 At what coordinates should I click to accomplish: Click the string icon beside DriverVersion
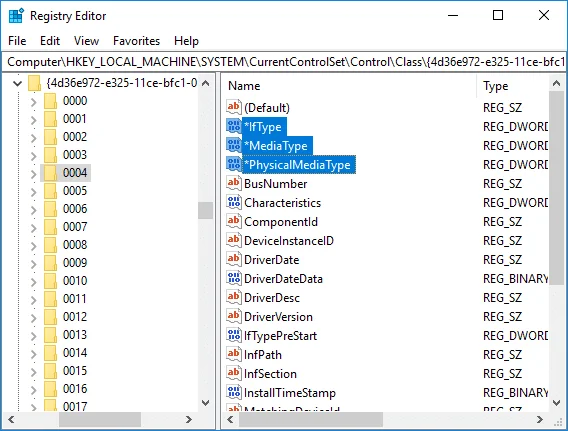click(234, 316)
